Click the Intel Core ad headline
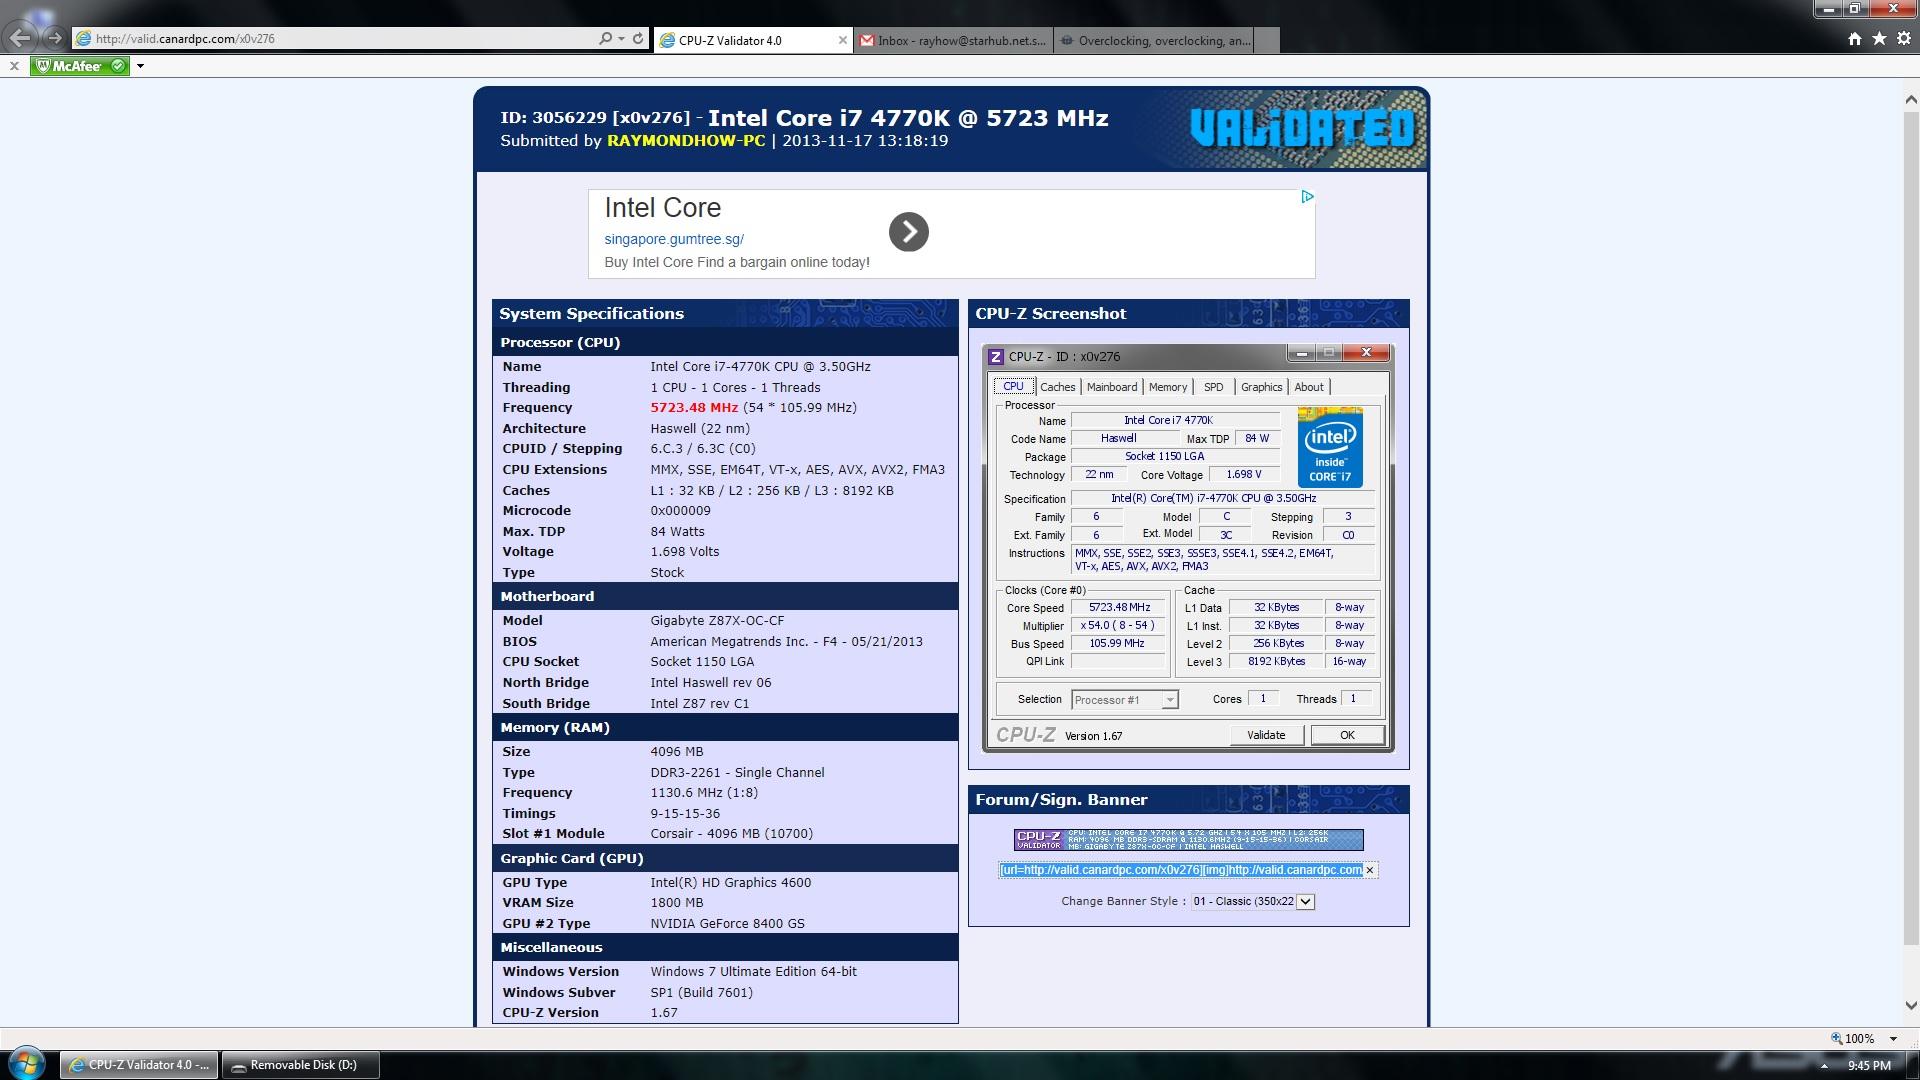Screen dimensions: 1920x1080 pos(662,208)
